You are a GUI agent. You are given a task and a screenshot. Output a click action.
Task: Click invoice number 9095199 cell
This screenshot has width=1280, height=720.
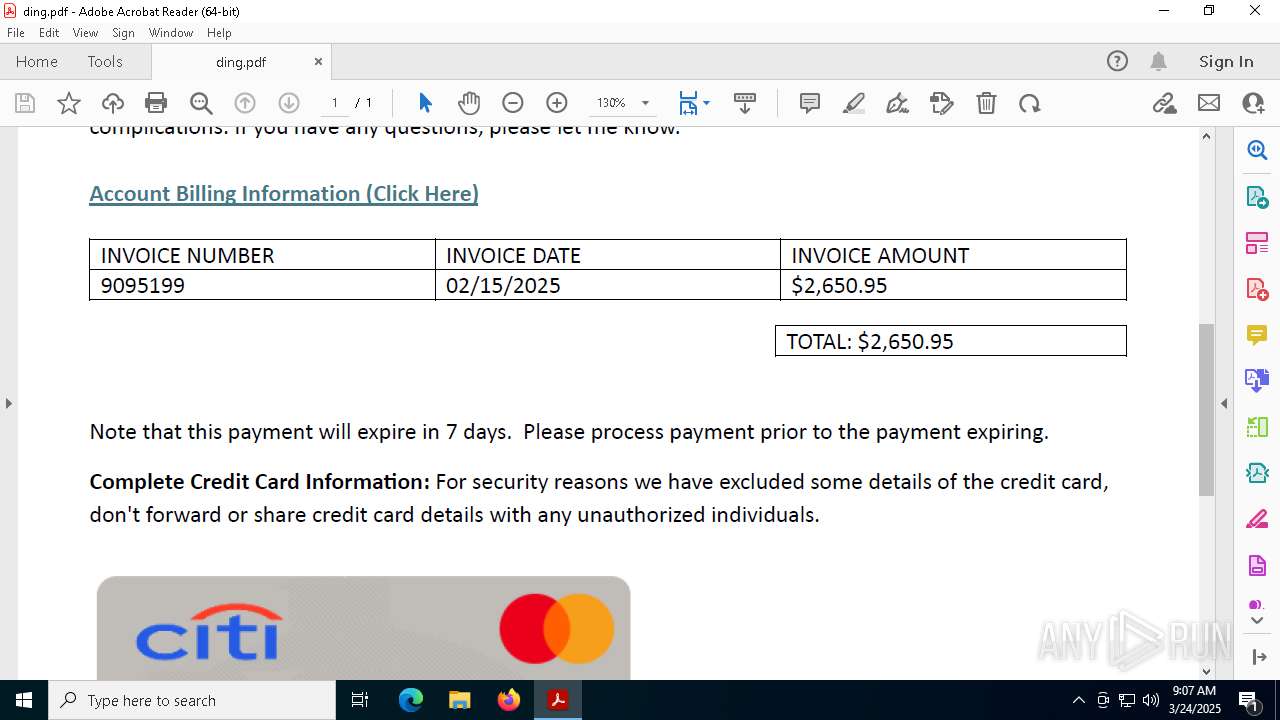coord(262,285)
